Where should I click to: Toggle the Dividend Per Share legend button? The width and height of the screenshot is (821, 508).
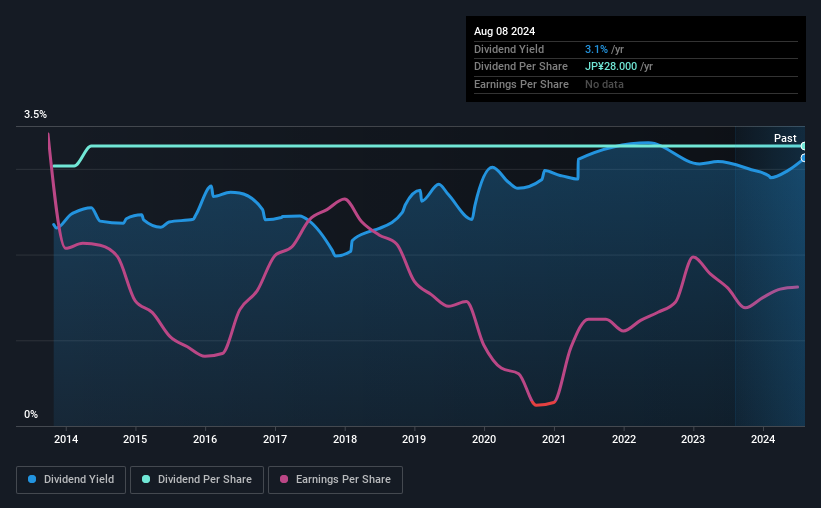[197, 480]
